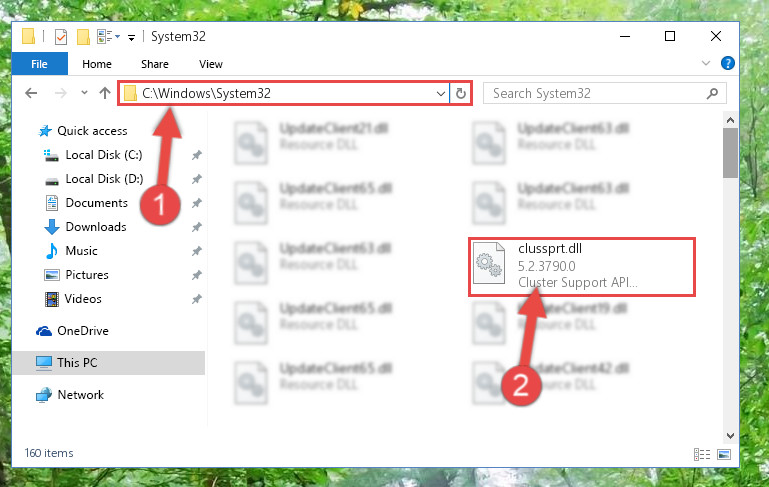Open the Customize Quick Access Toolbar dropdown
The width and height of the screenshot is (769, 487).
[x=131, y=37]
